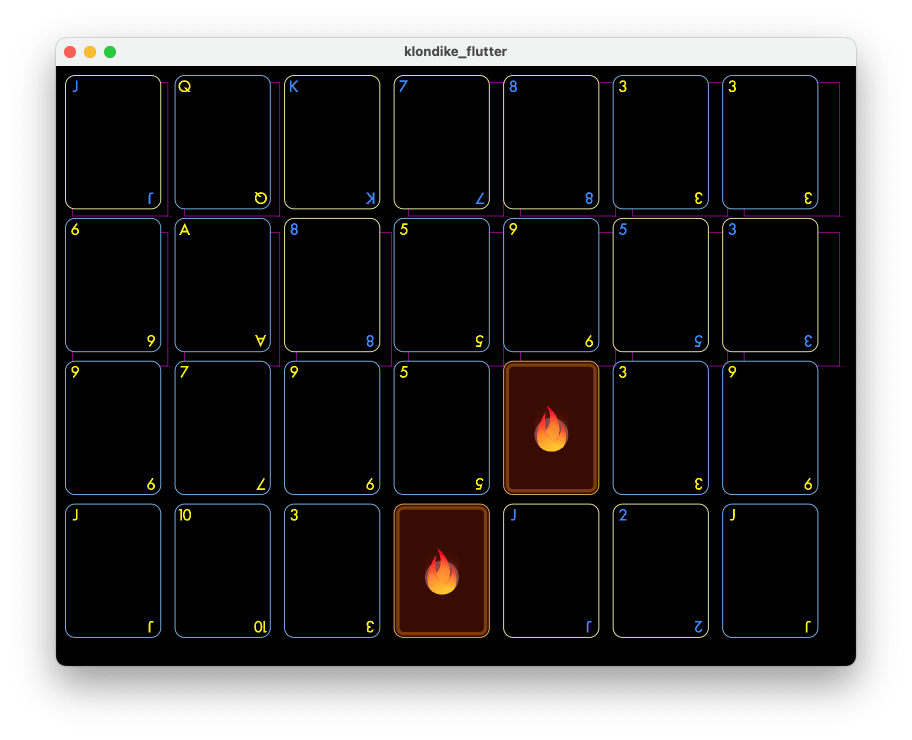Viewport: 912px width, 740px height.
Task: Pick the blue 3 card
Action: click(x=770, y=285)
